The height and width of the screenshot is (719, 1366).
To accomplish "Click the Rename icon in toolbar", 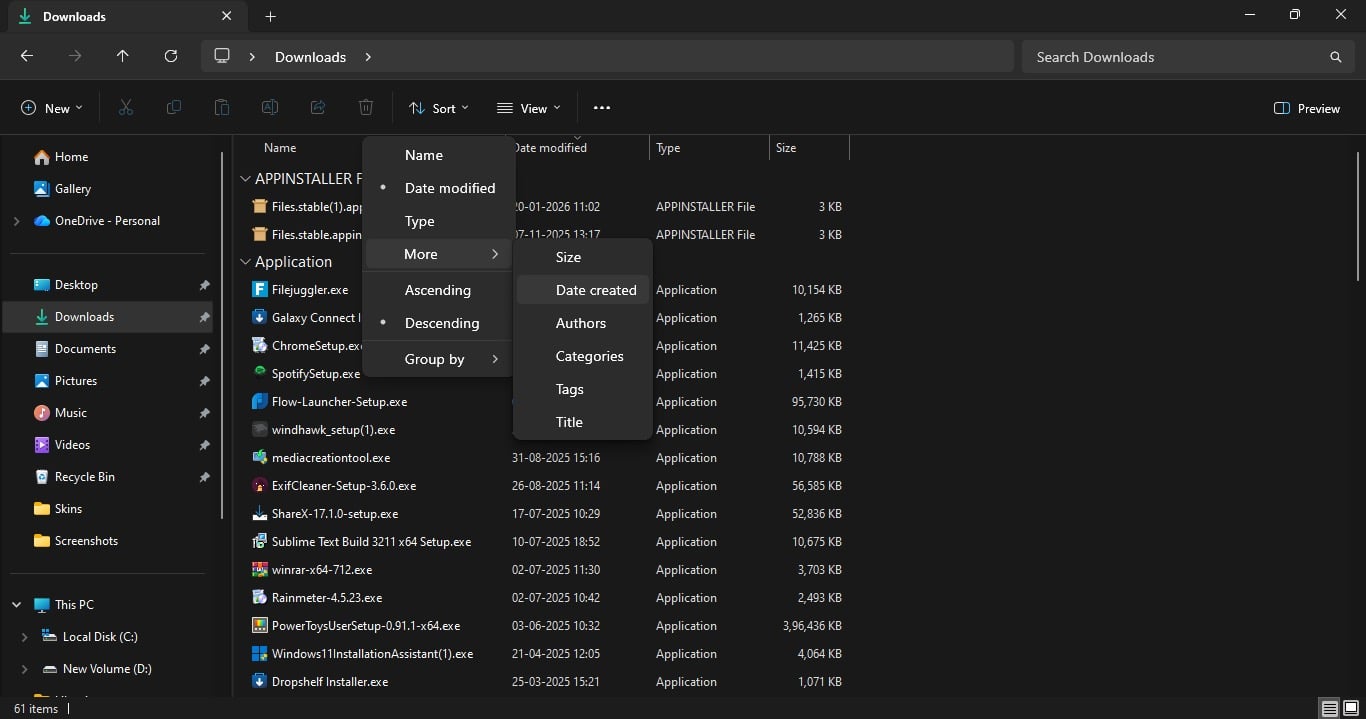I will 270,108.
